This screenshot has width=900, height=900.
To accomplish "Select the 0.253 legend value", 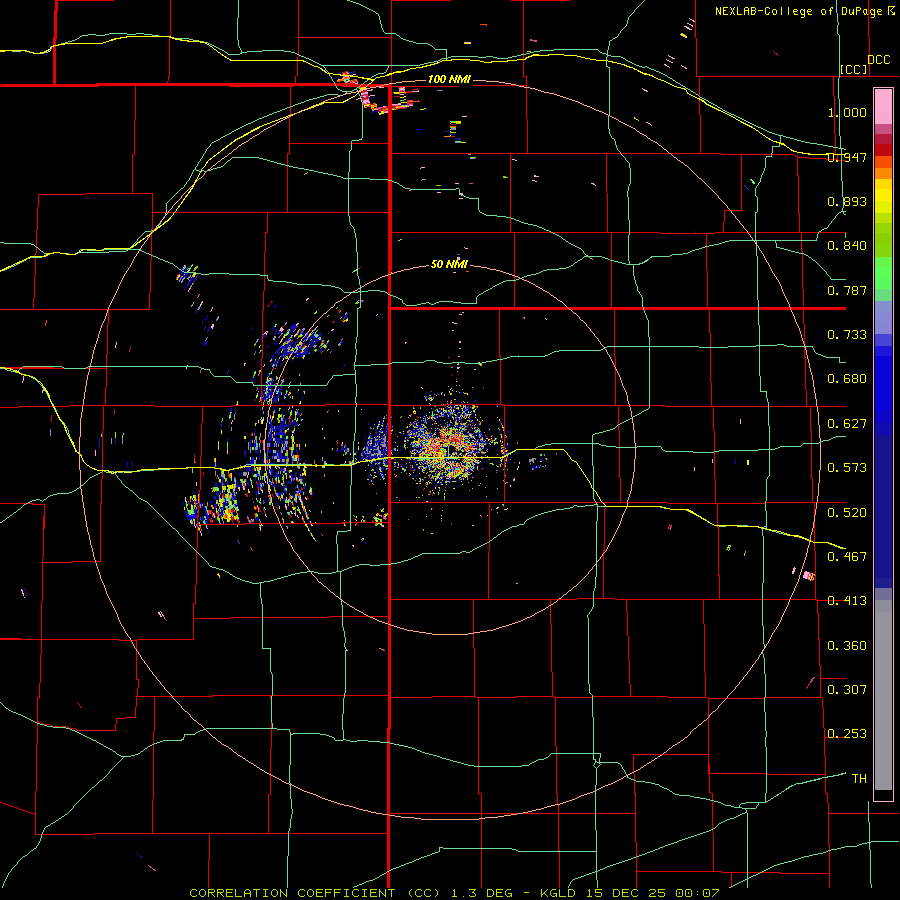I will [x=847, y=734].
